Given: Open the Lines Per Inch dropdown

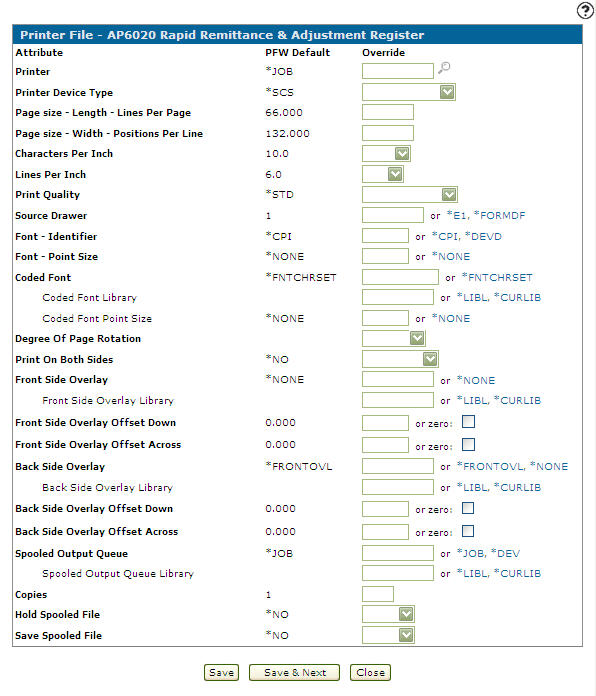Looking at the screenshot, I should tap(383, 174).
